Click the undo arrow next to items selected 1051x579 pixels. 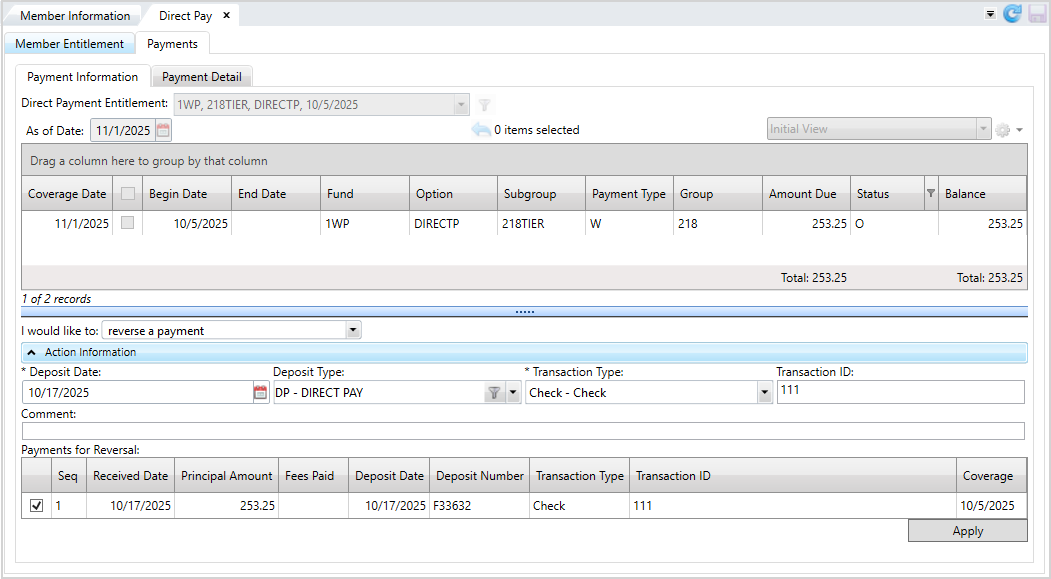481,130
